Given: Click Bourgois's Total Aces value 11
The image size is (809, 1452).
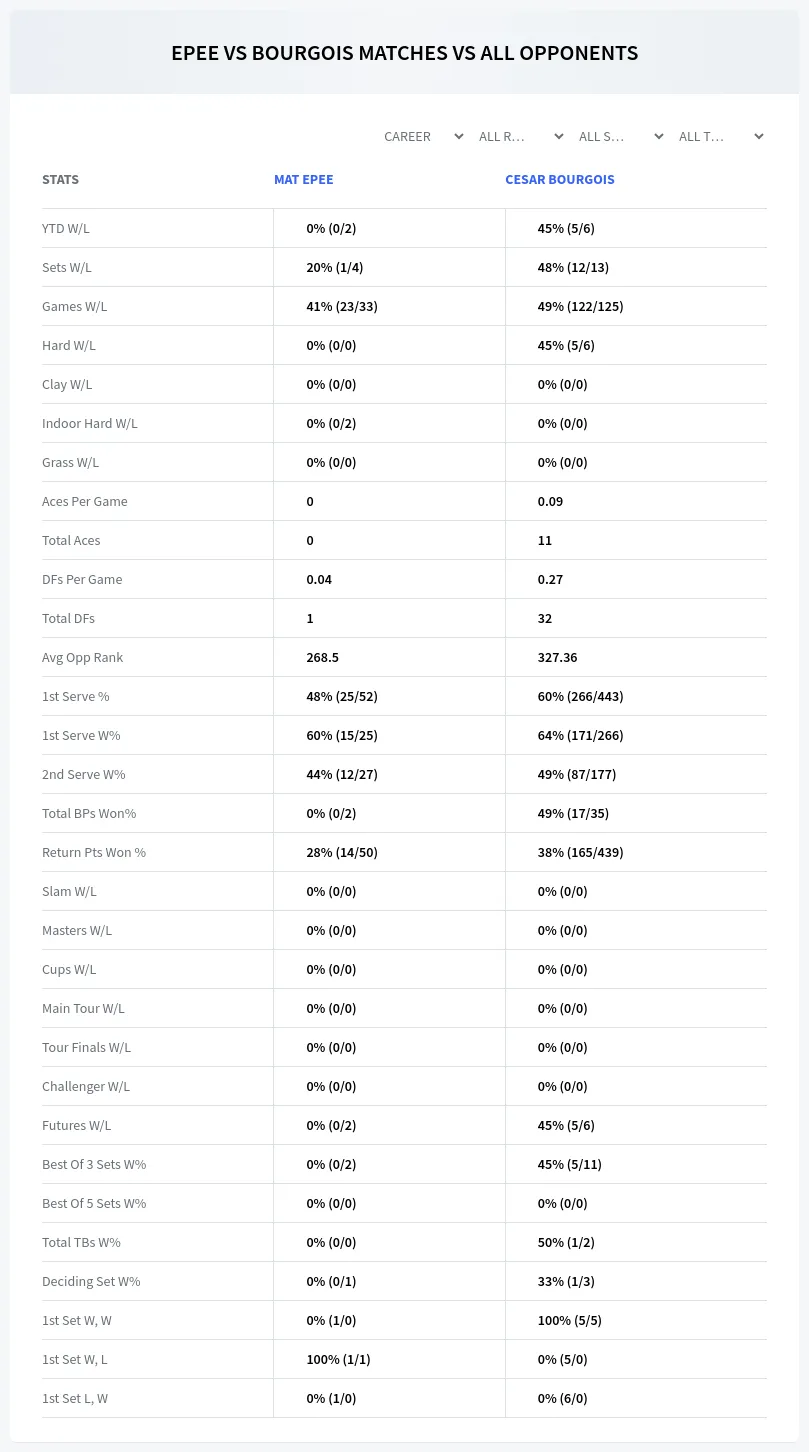Looking at the screenshot, I should coord(545,540).
